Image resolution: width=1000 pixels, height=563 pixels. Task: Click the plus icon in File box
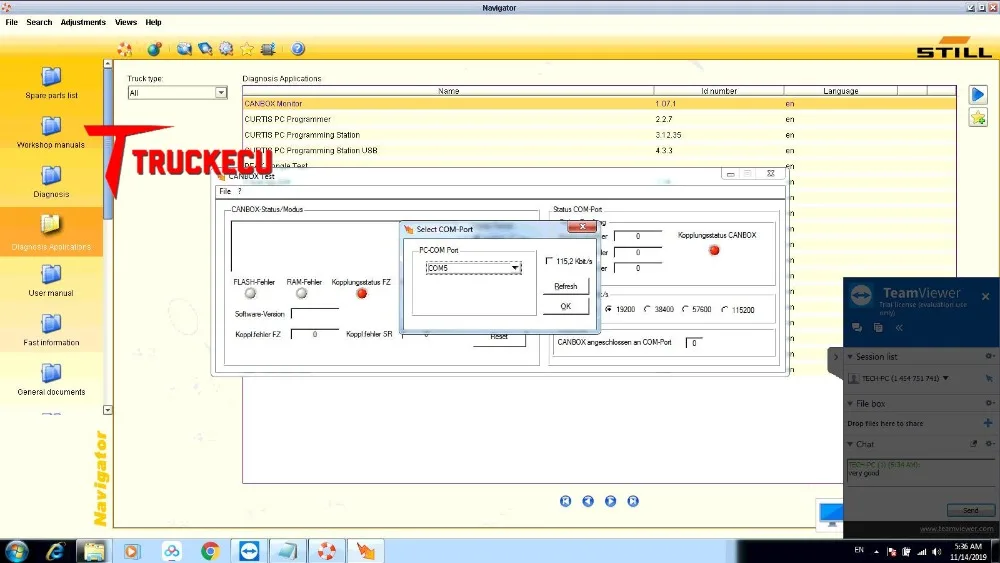pyautogui.click(x=988, y=423)
